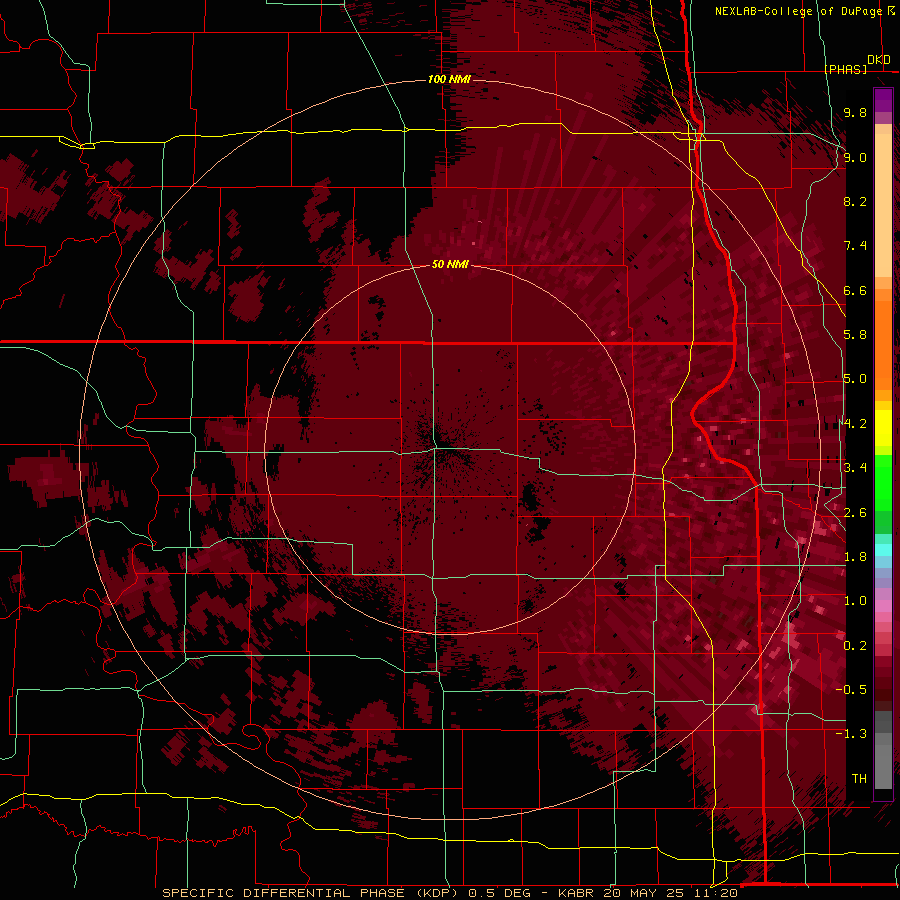
Task: Click the 9.0 value on the color scale
Action: point(855,157)
